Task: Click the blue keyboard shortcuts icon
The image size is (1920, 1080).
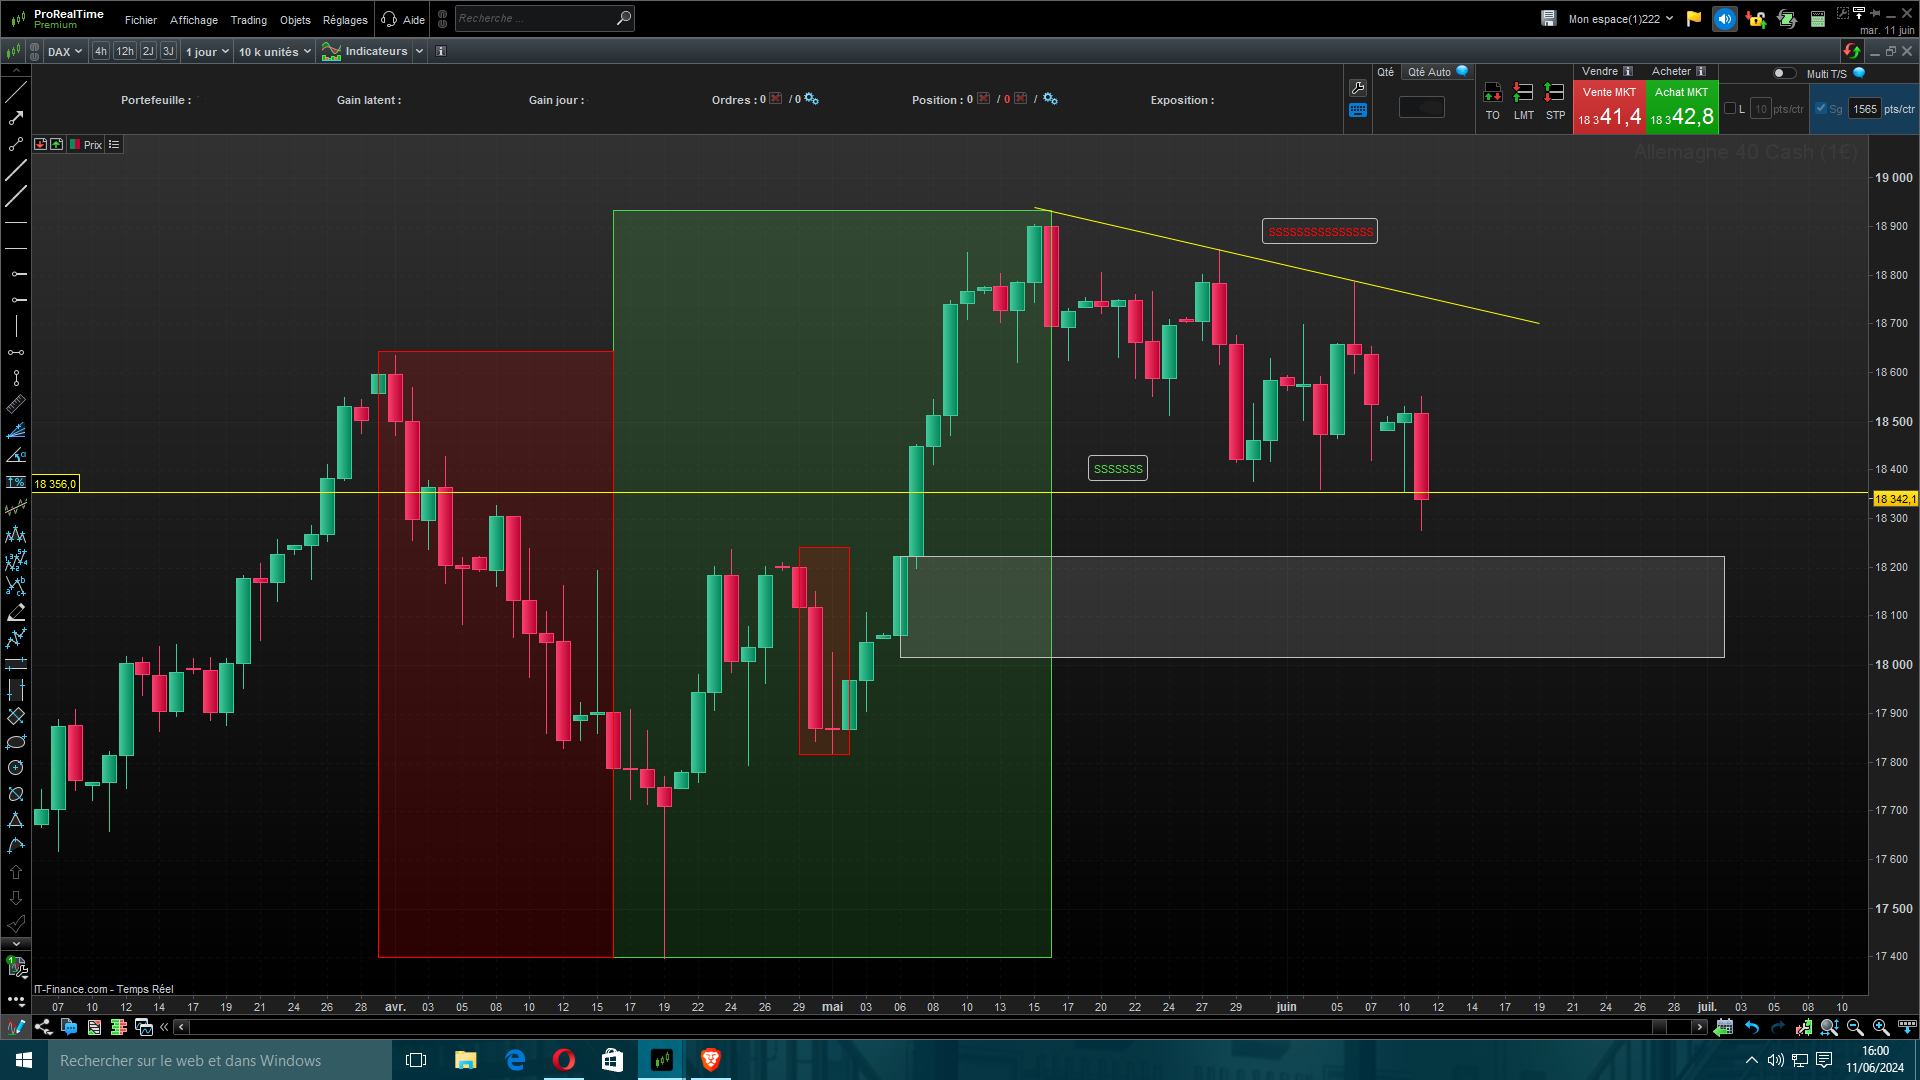Action: tap(1357, 111)
